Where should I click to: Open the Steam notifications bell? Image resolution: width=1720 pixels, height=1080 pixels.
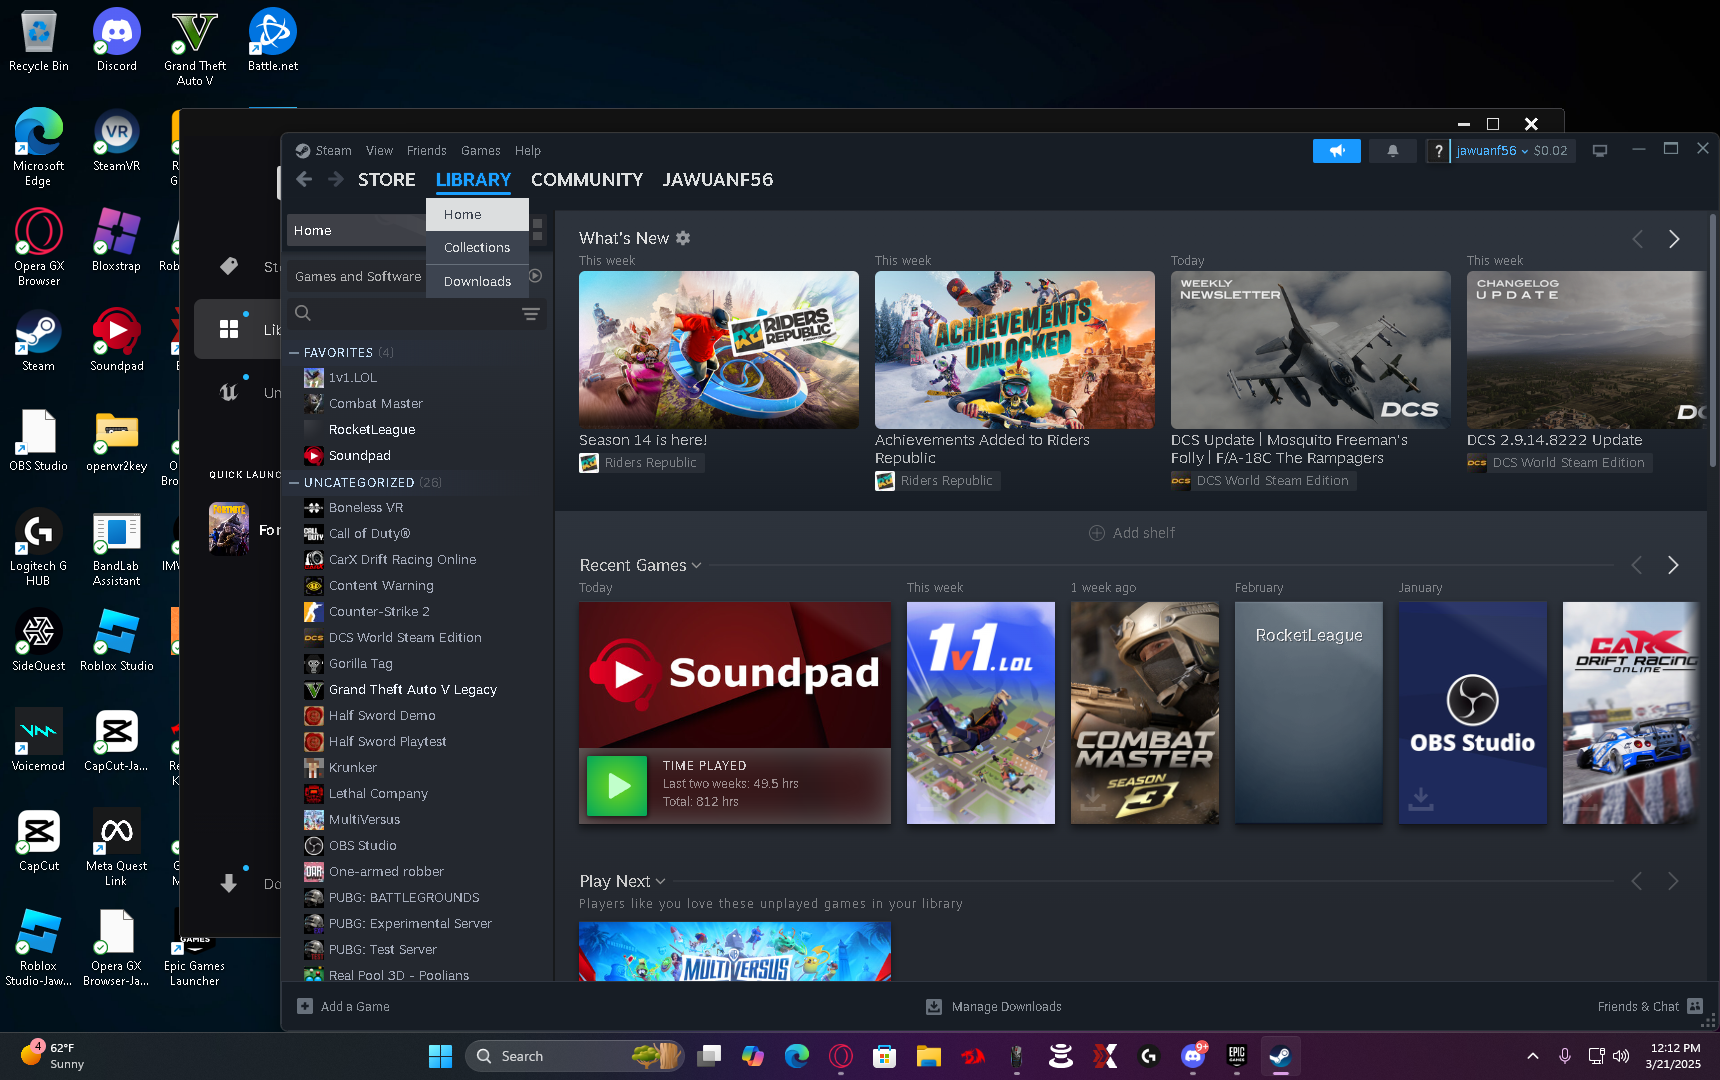pos(1392,151)
